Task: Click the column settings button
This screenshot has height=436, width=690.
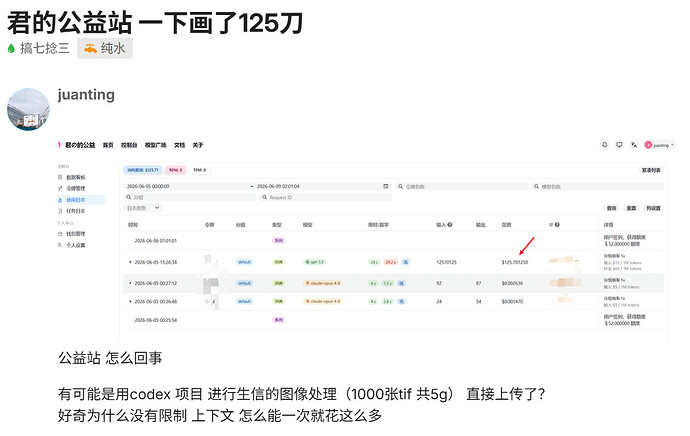Action: click(x=653, y=208)
